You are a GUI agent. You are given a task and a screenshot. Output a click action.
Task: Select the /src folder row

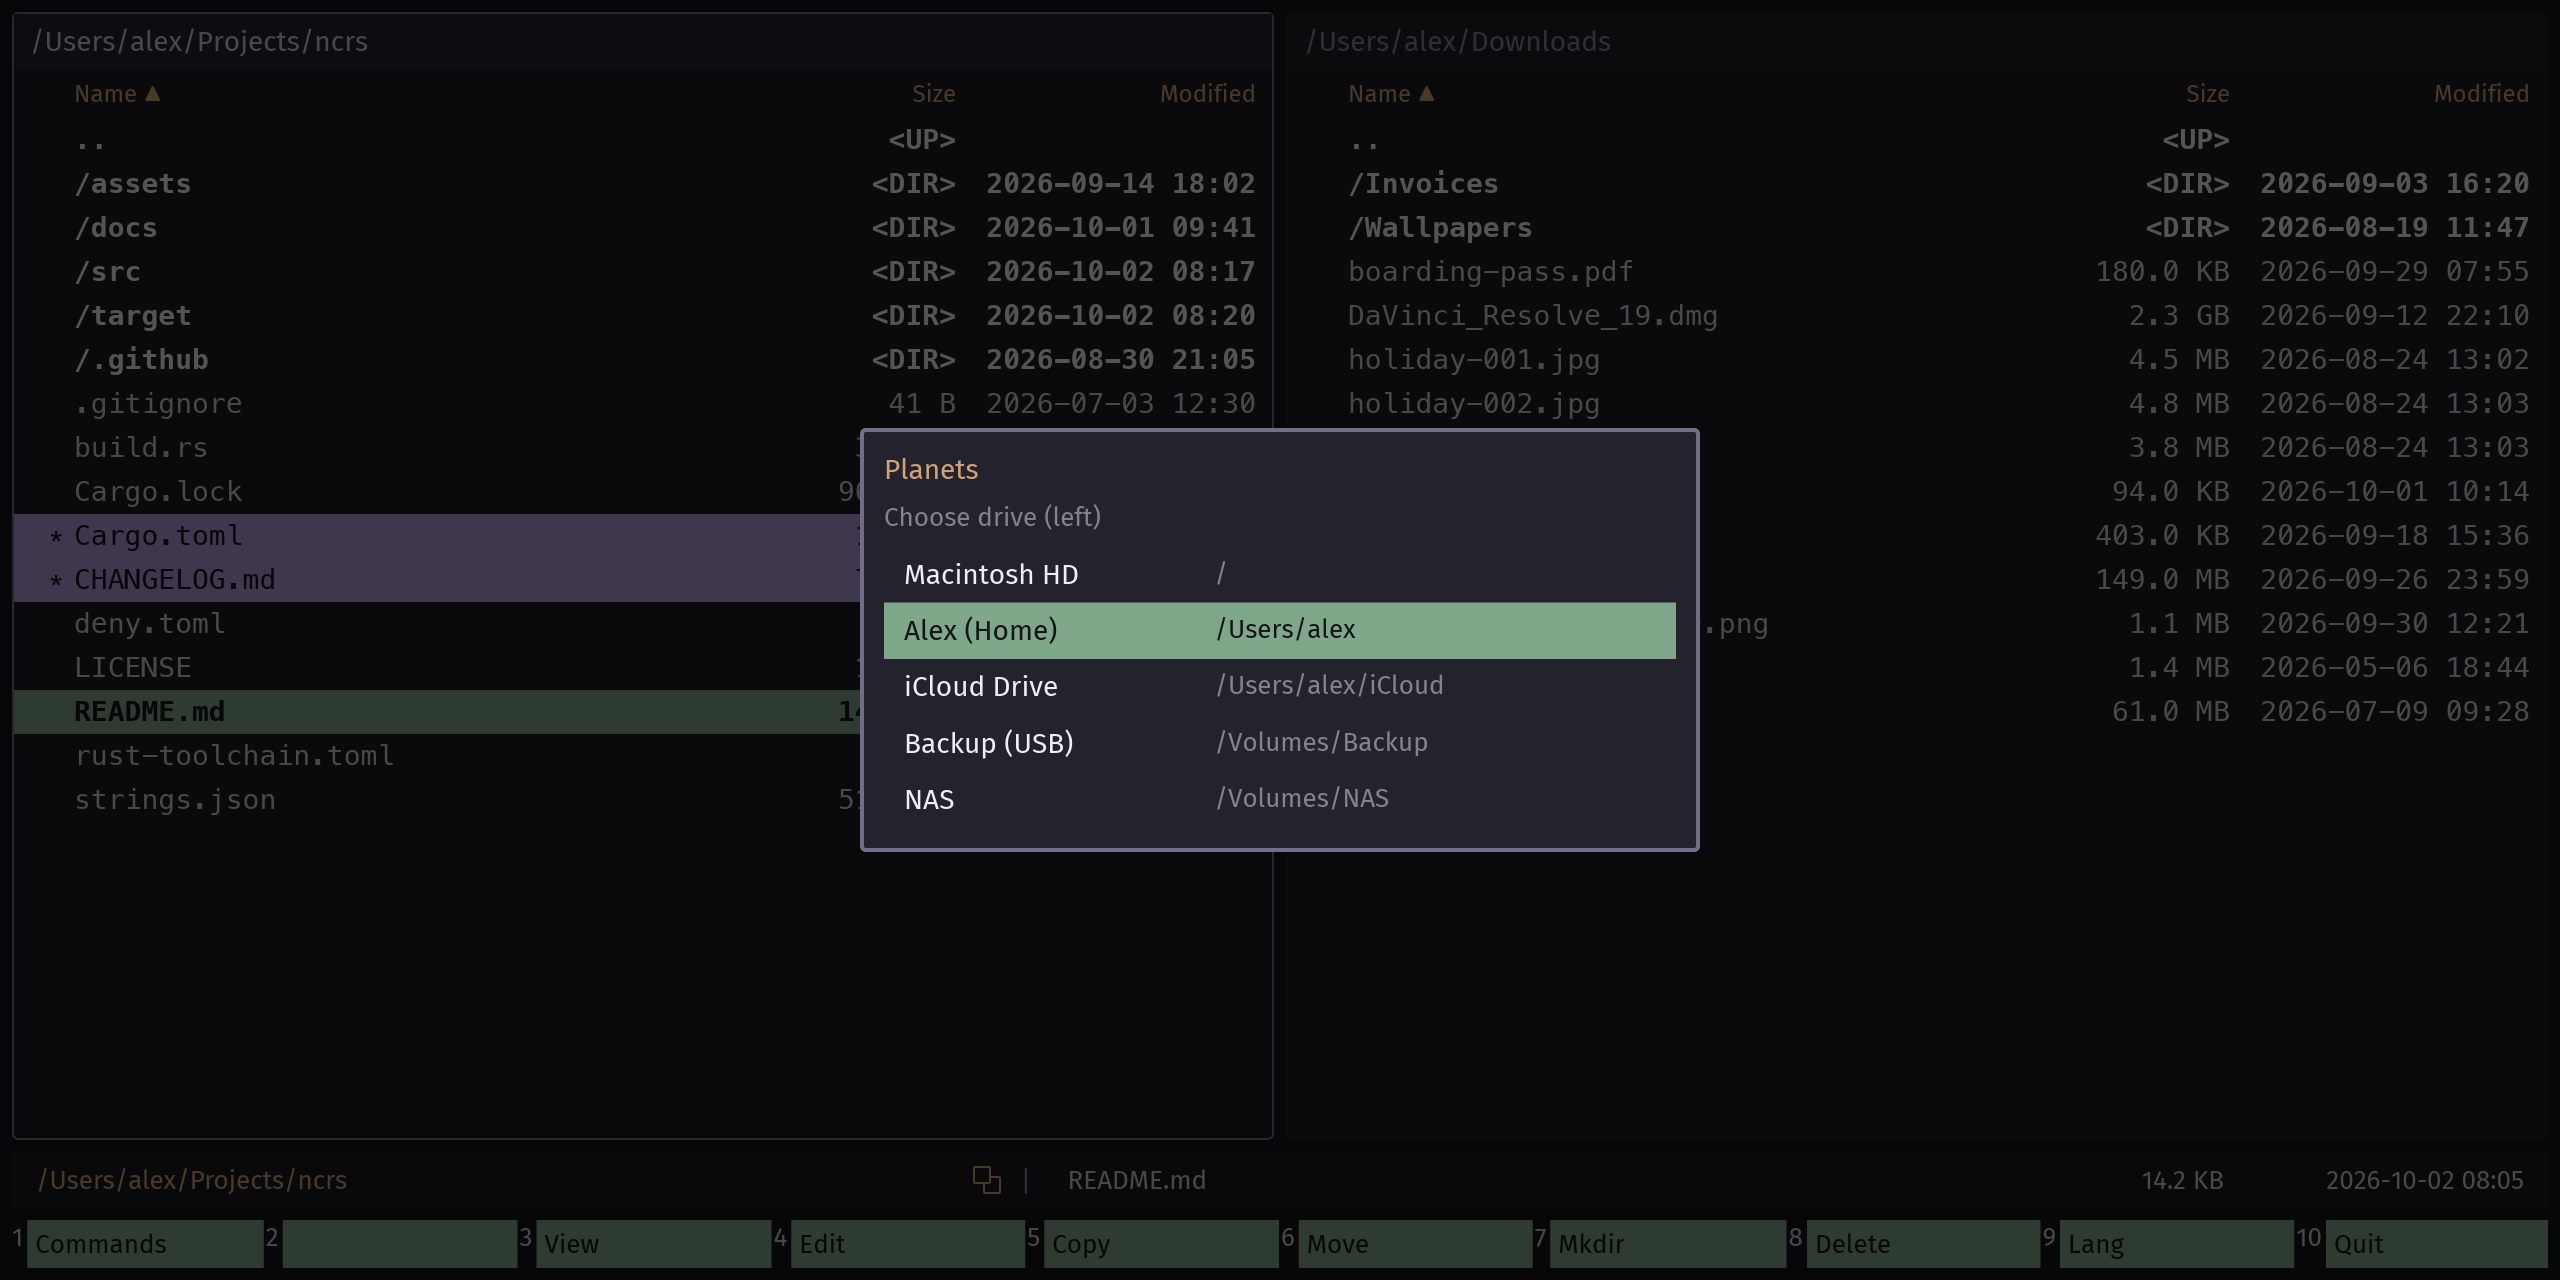(x=642, y=272)
